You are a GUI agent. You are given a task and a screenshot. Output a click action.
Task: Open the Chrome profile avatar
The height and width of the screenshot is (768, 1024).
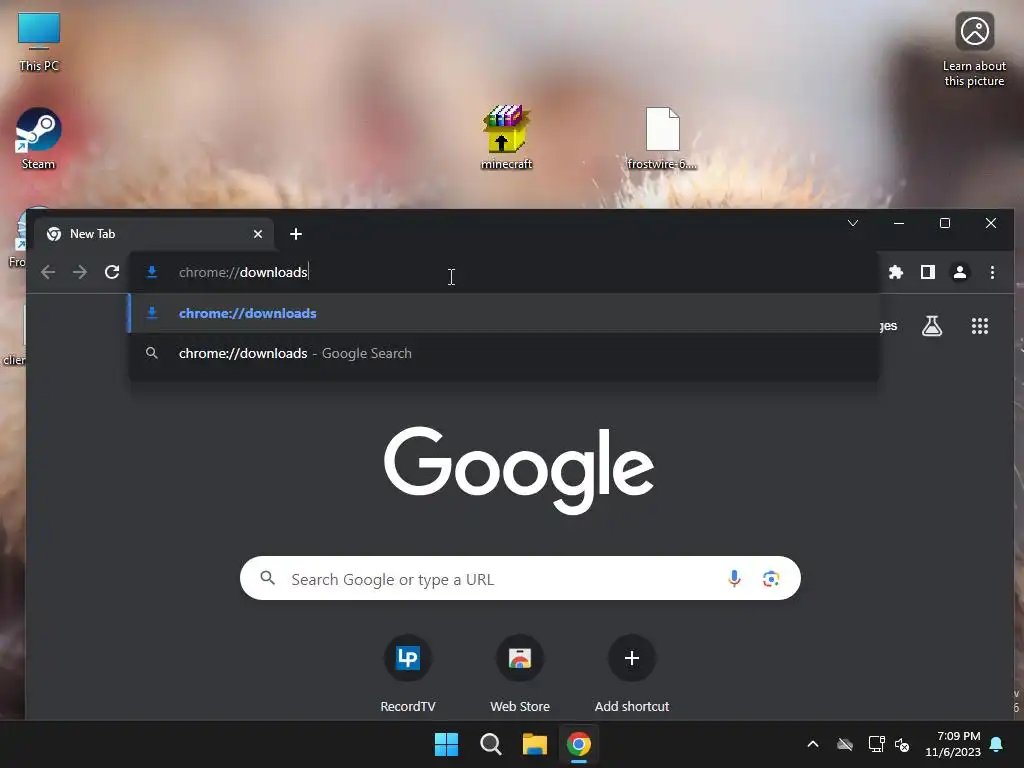click(959, 272)
